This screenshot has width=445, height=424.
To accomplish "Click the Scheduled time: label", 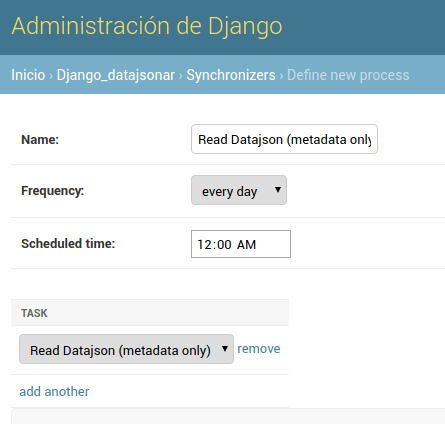I will pos(68,243).
